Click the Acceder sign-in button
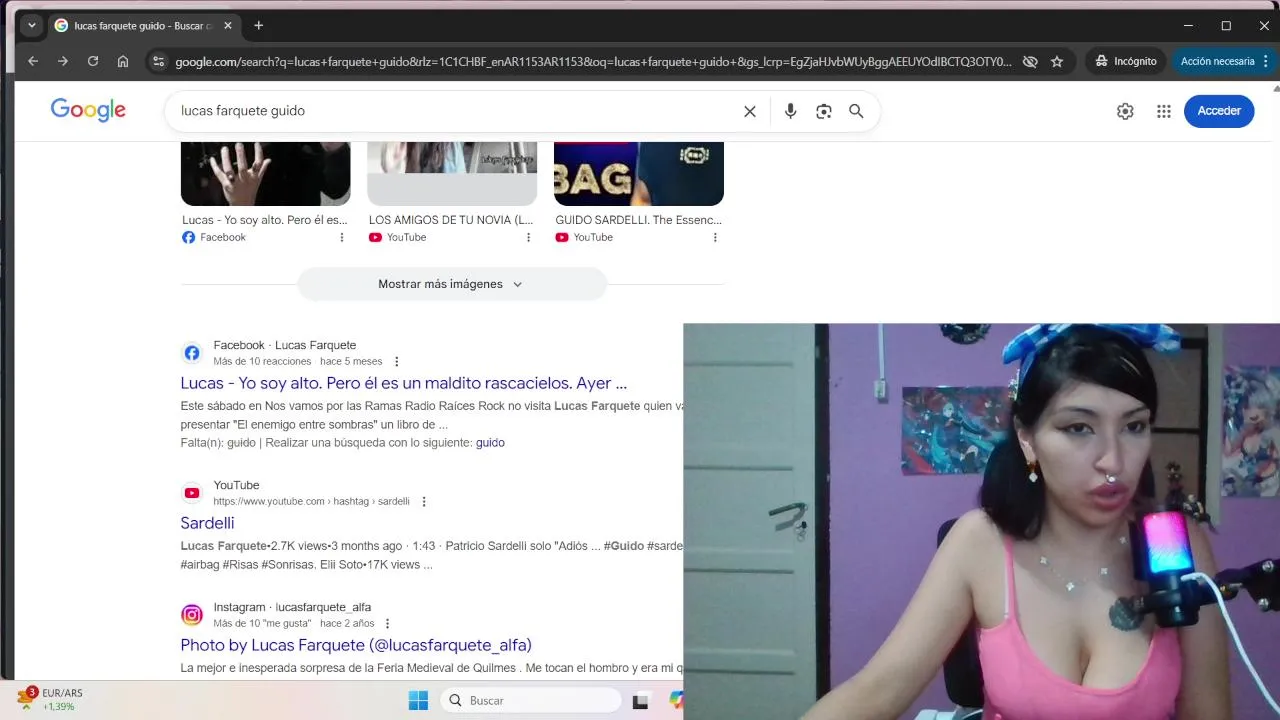The image size is (1280, 720). pos(1219,111)
